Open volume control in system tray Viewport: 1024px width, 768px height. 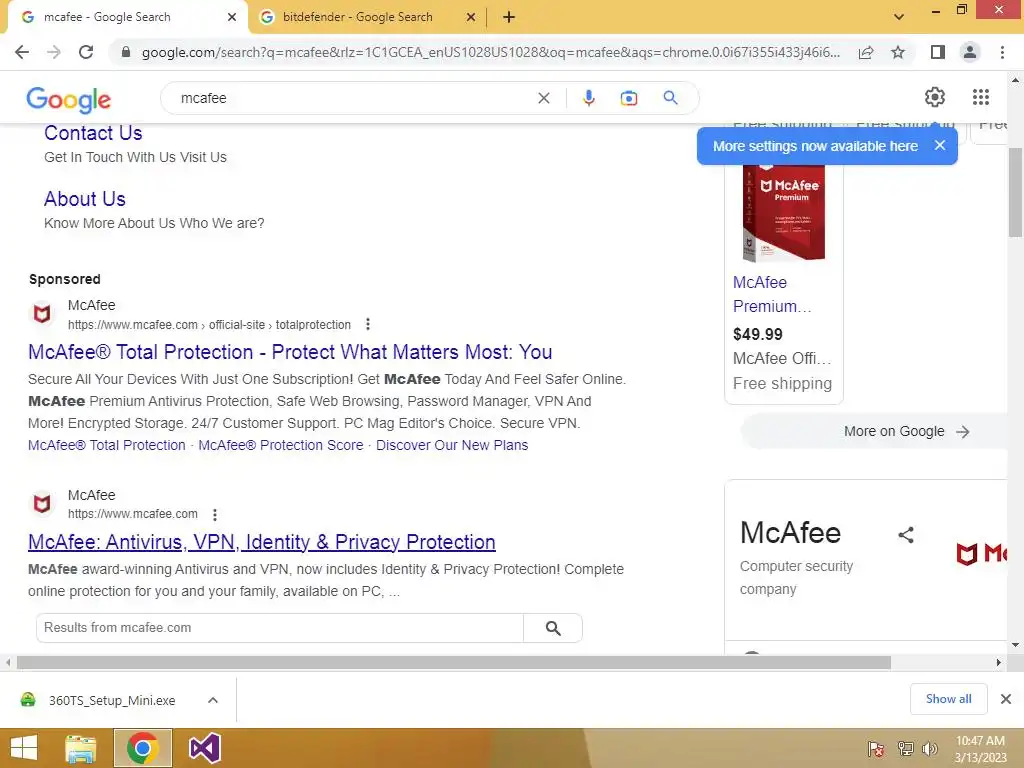929,748
